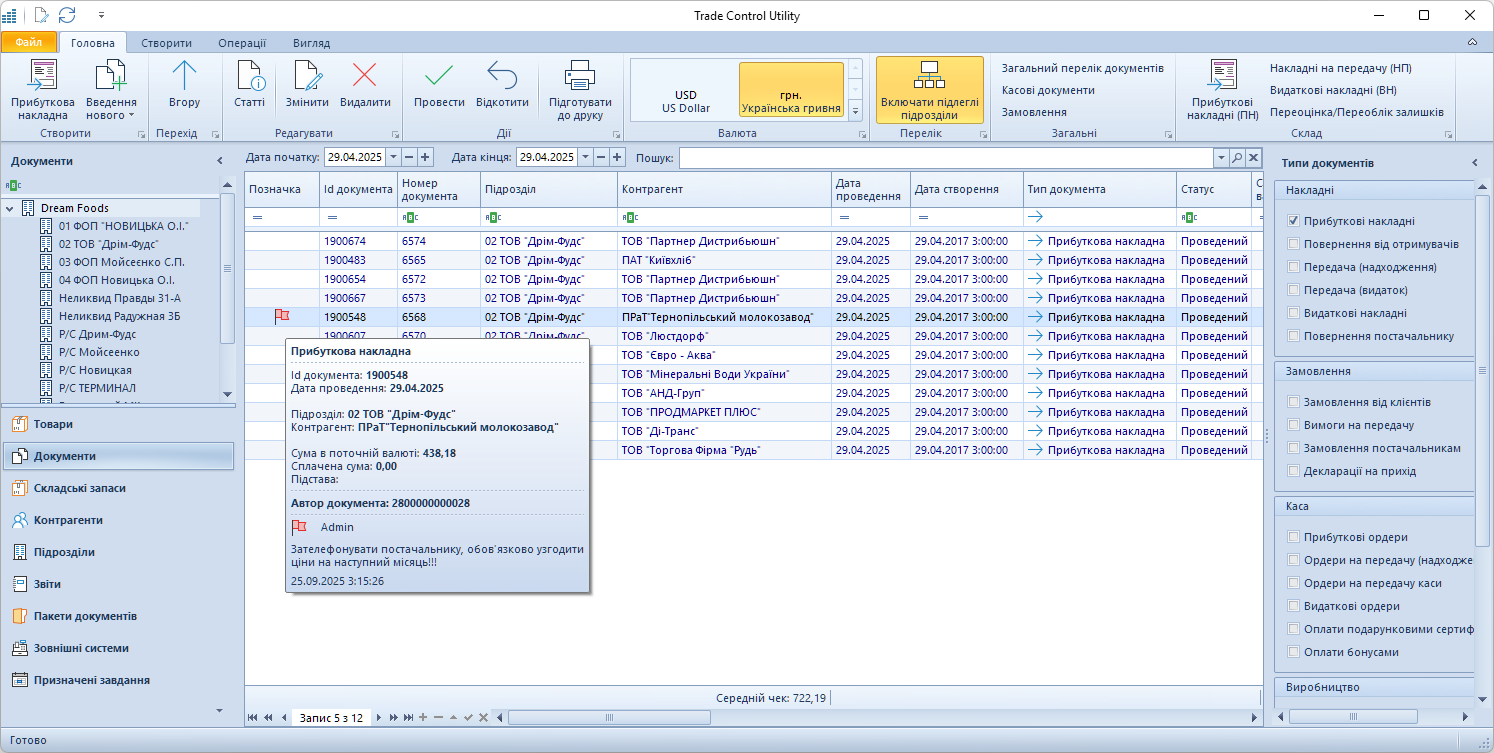Toggle Прибуткові накладні checkbox
The width and height of the screenshot is (1494, 753).
tap(1294, 221)
